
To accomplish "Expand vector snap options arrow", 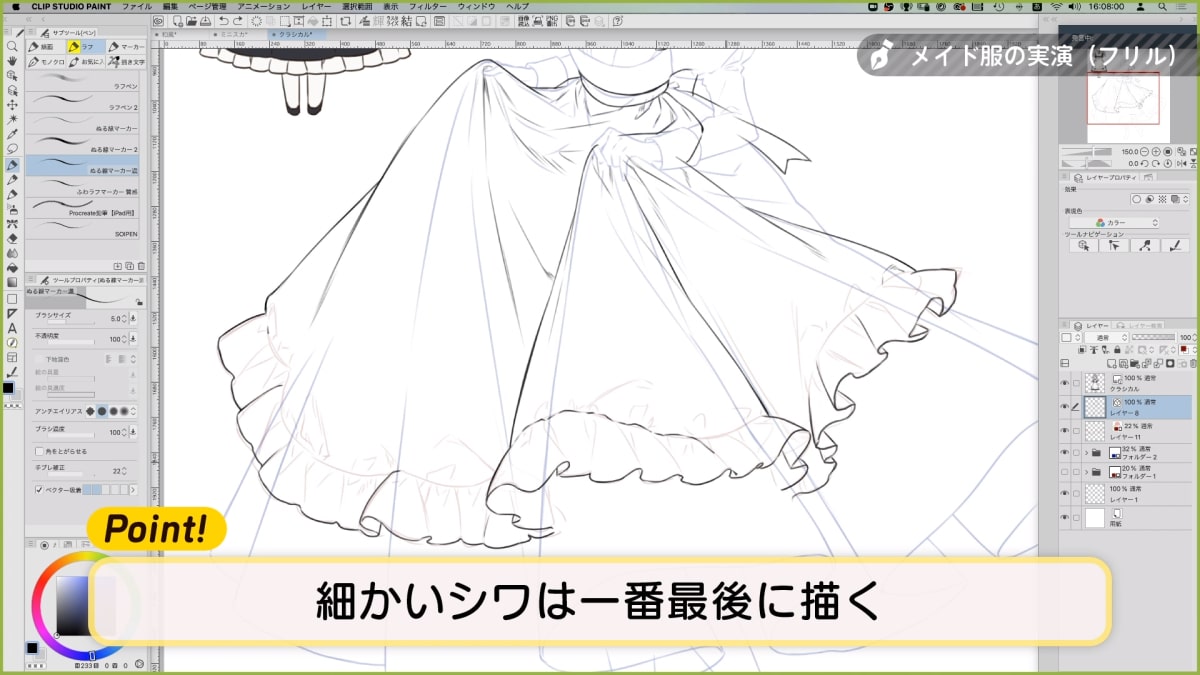I will pyautogui.click(x=133, y=490).
